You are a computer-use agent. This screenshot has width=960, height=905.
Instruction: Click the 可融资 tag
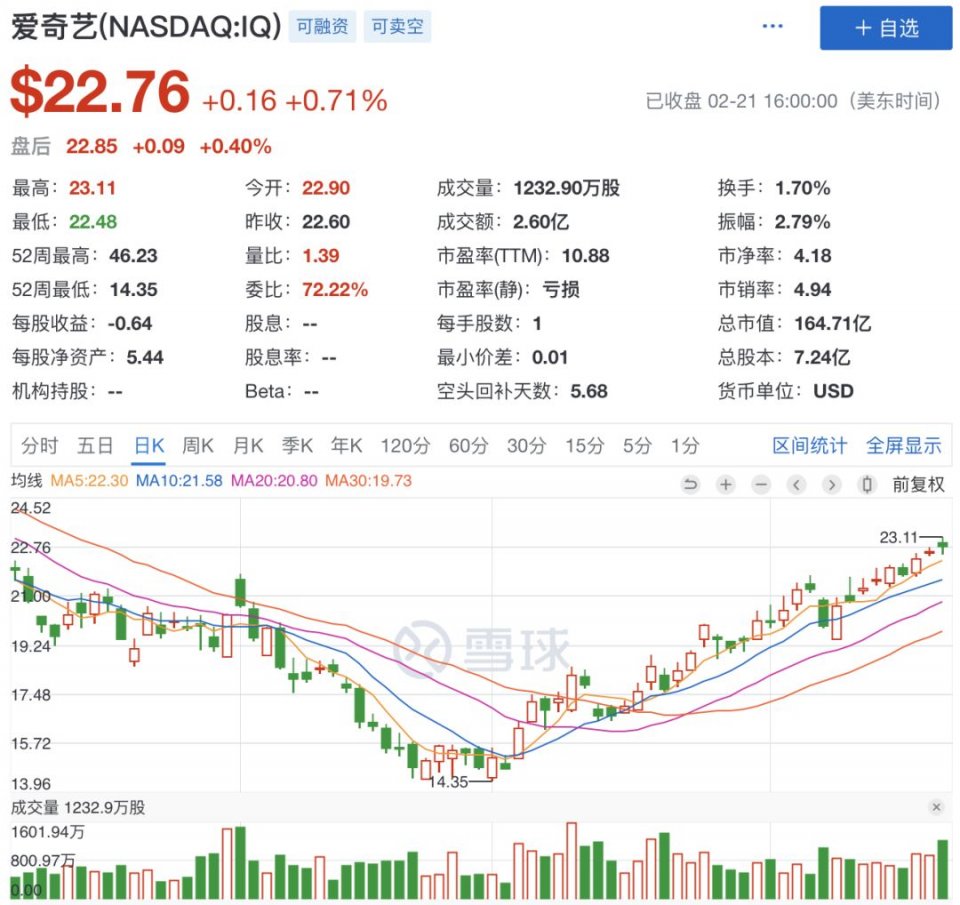[322, 26]
